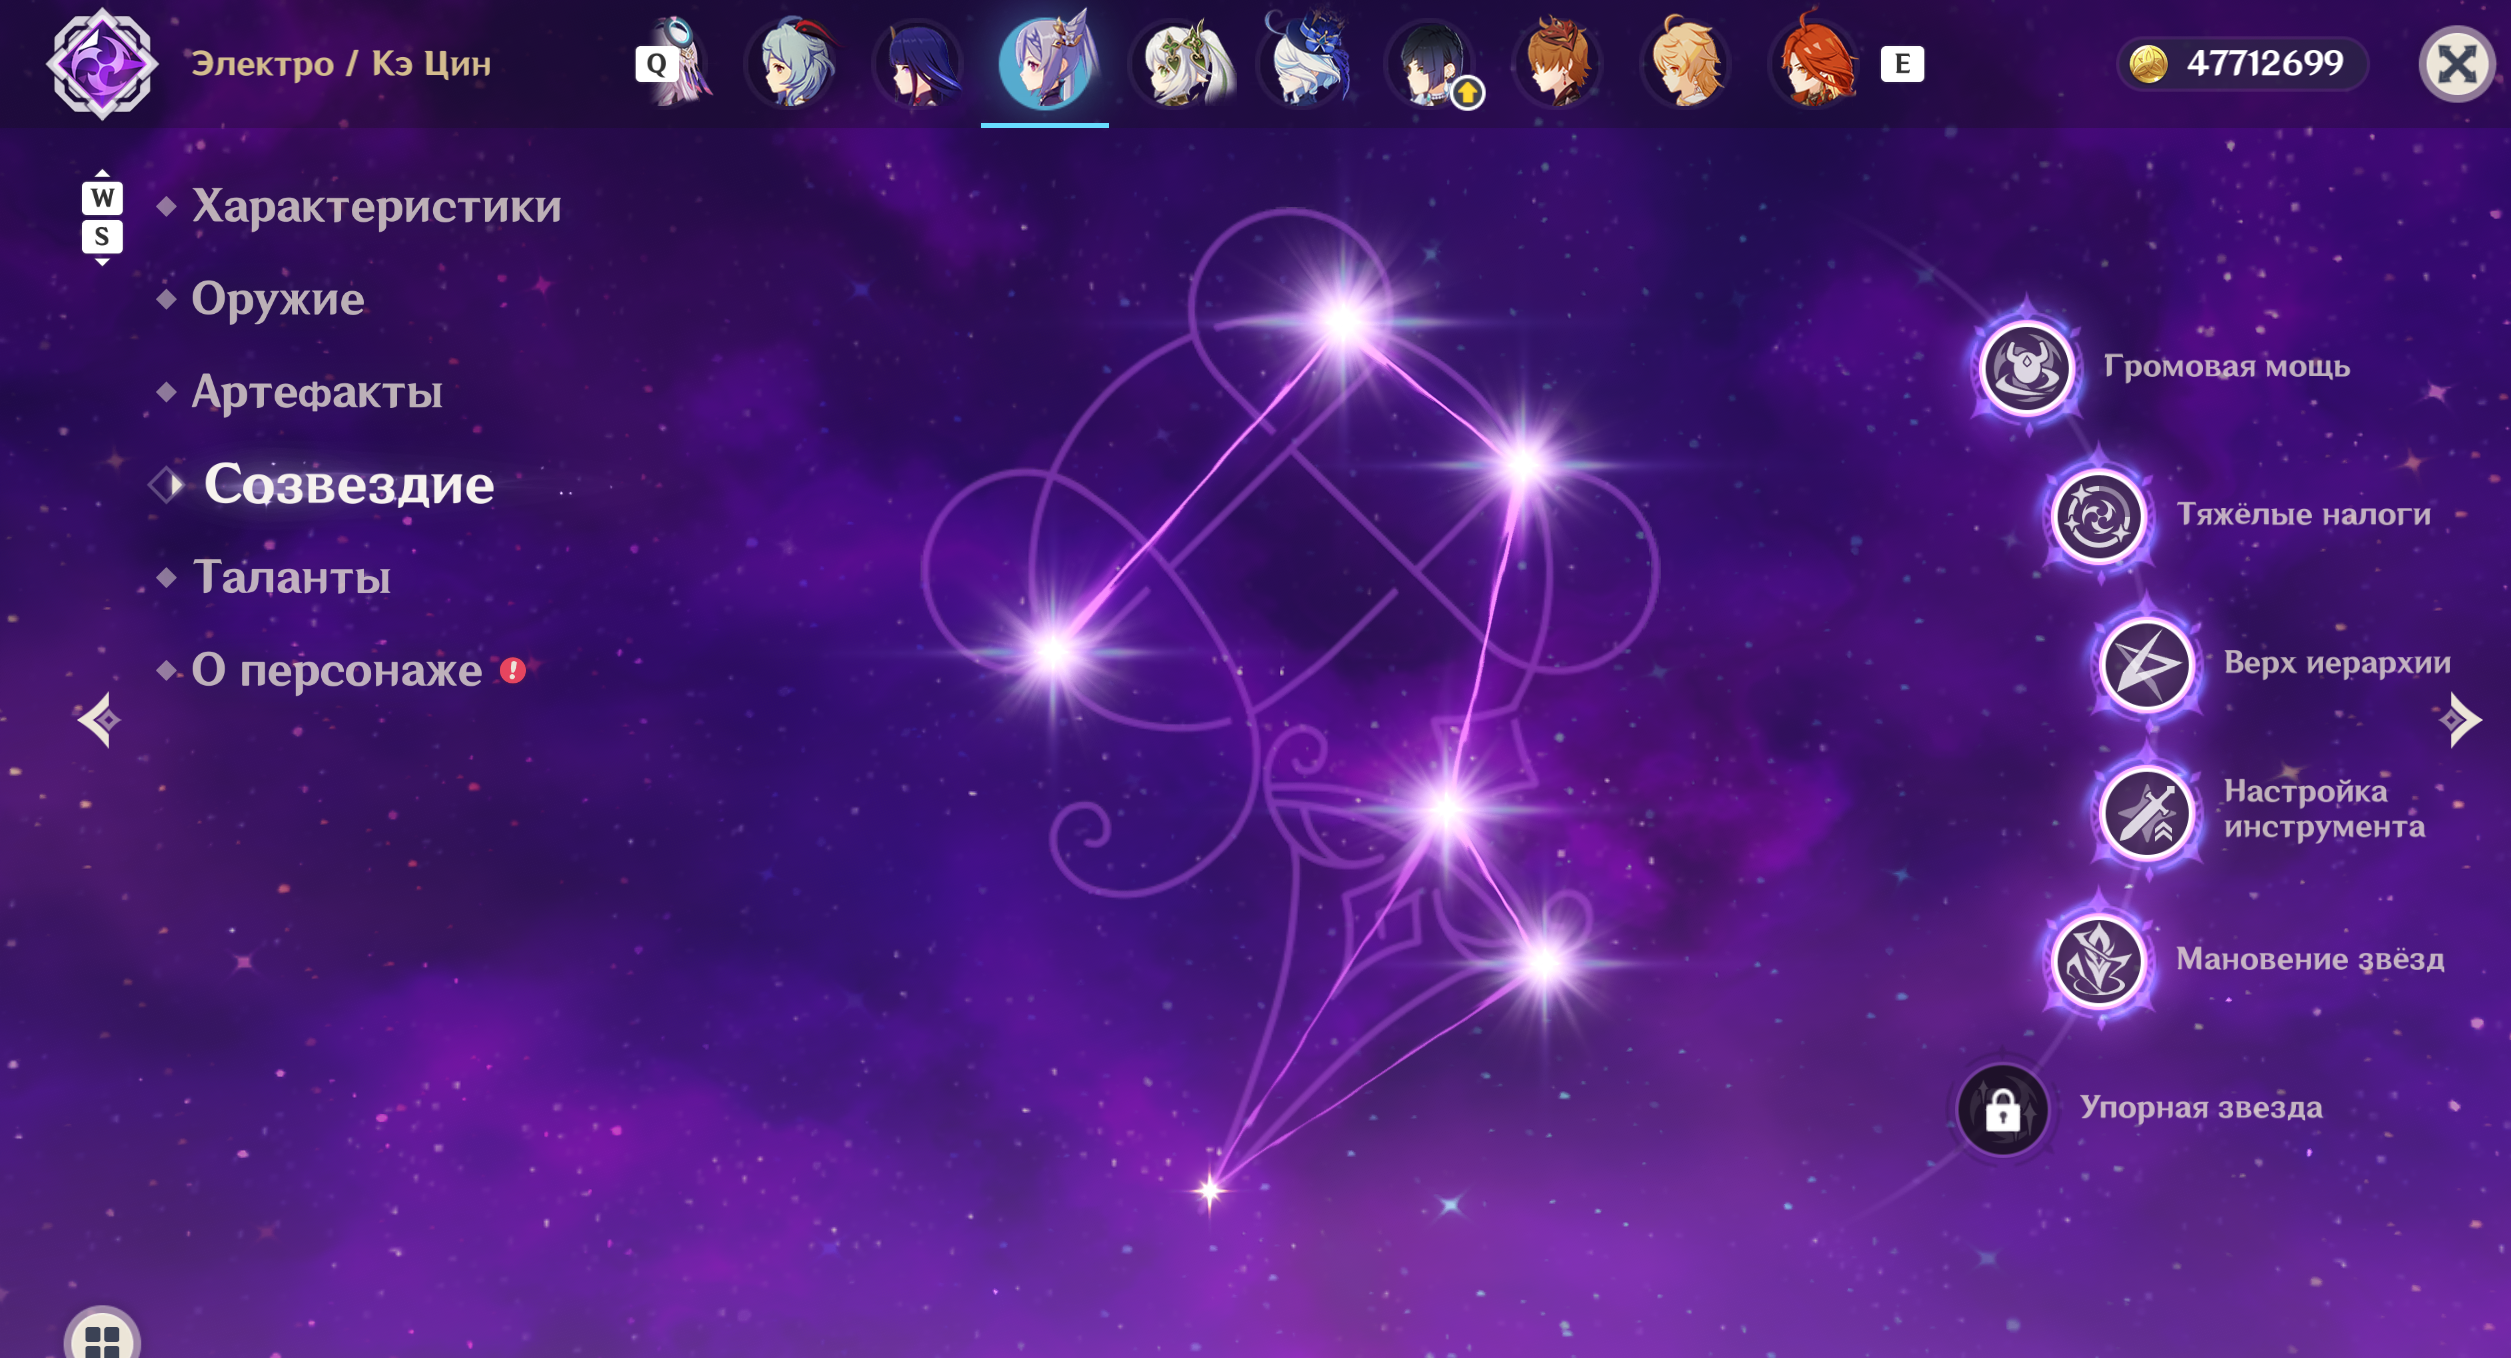Open the Таланты menu section
The image size is (2511, 1358).
click(291, 578)
